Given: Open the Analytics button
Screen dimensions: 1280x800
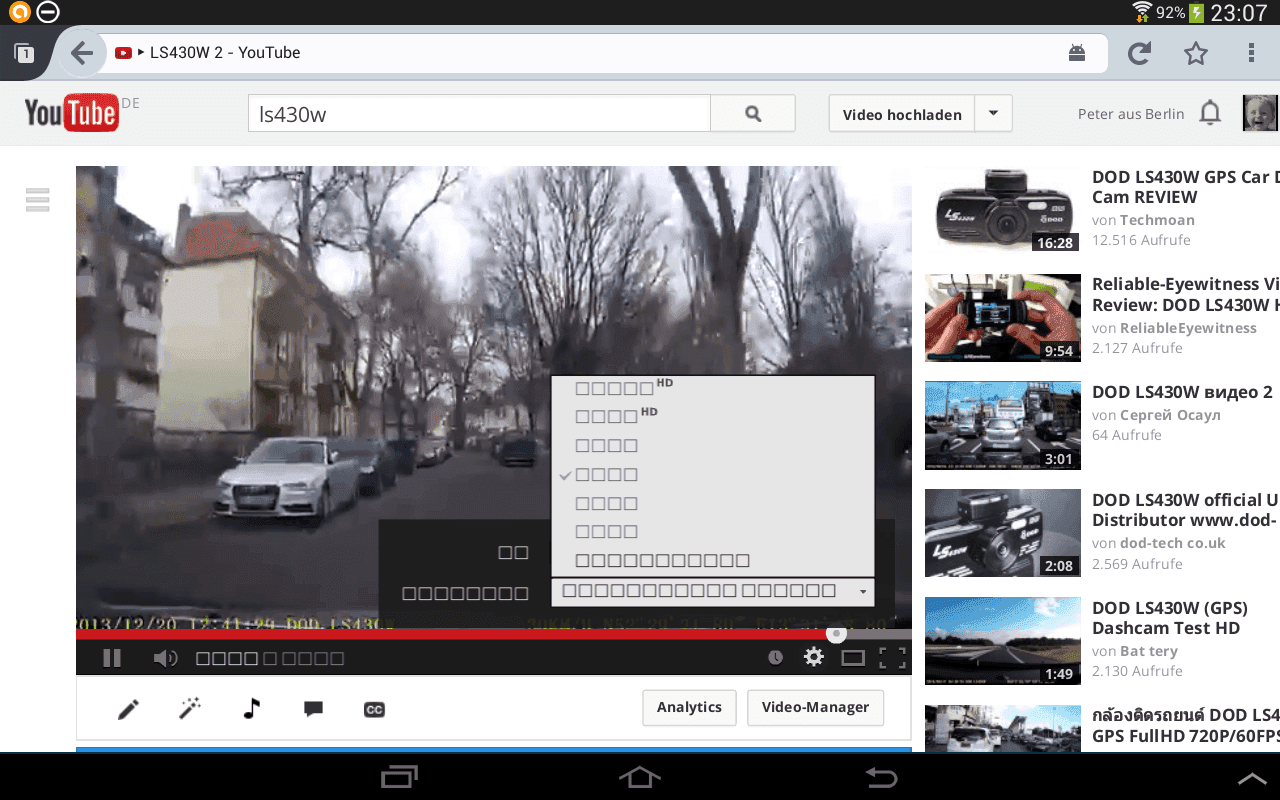Looking at the screenshot, I should coord(689,707).
